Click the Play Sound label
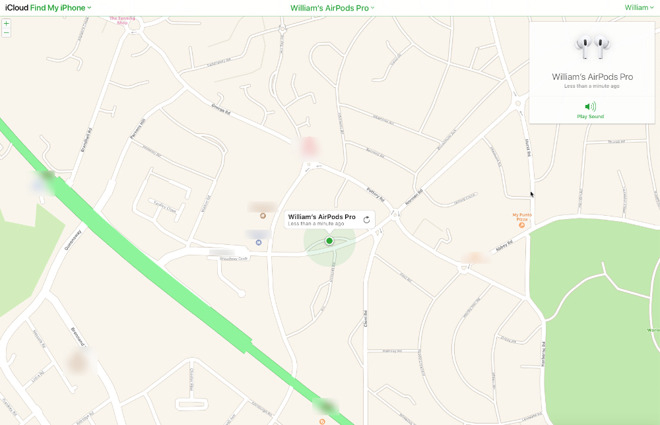This screenshot has height=425, width=660. 590,117
